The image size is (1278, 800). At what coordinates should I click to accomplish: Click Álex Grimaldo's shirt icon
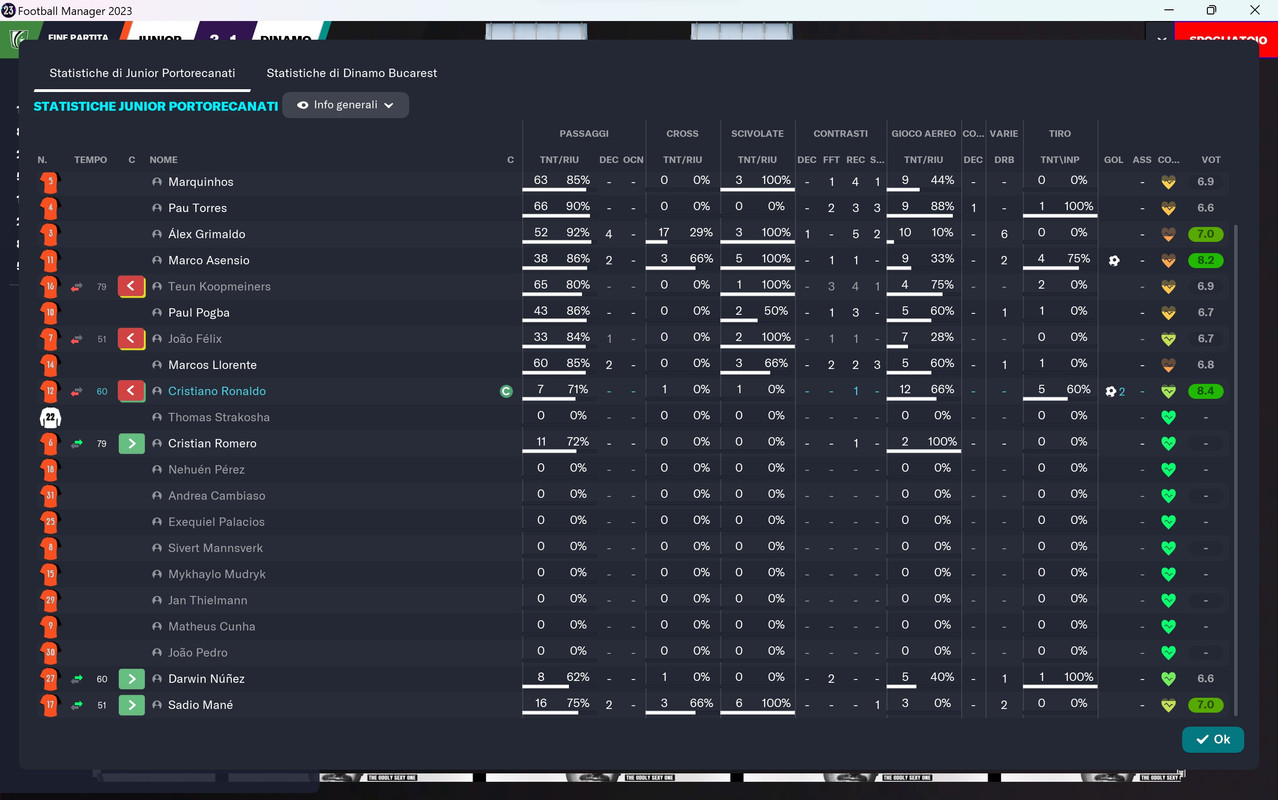pyautogui.click(x=50, y=234)
